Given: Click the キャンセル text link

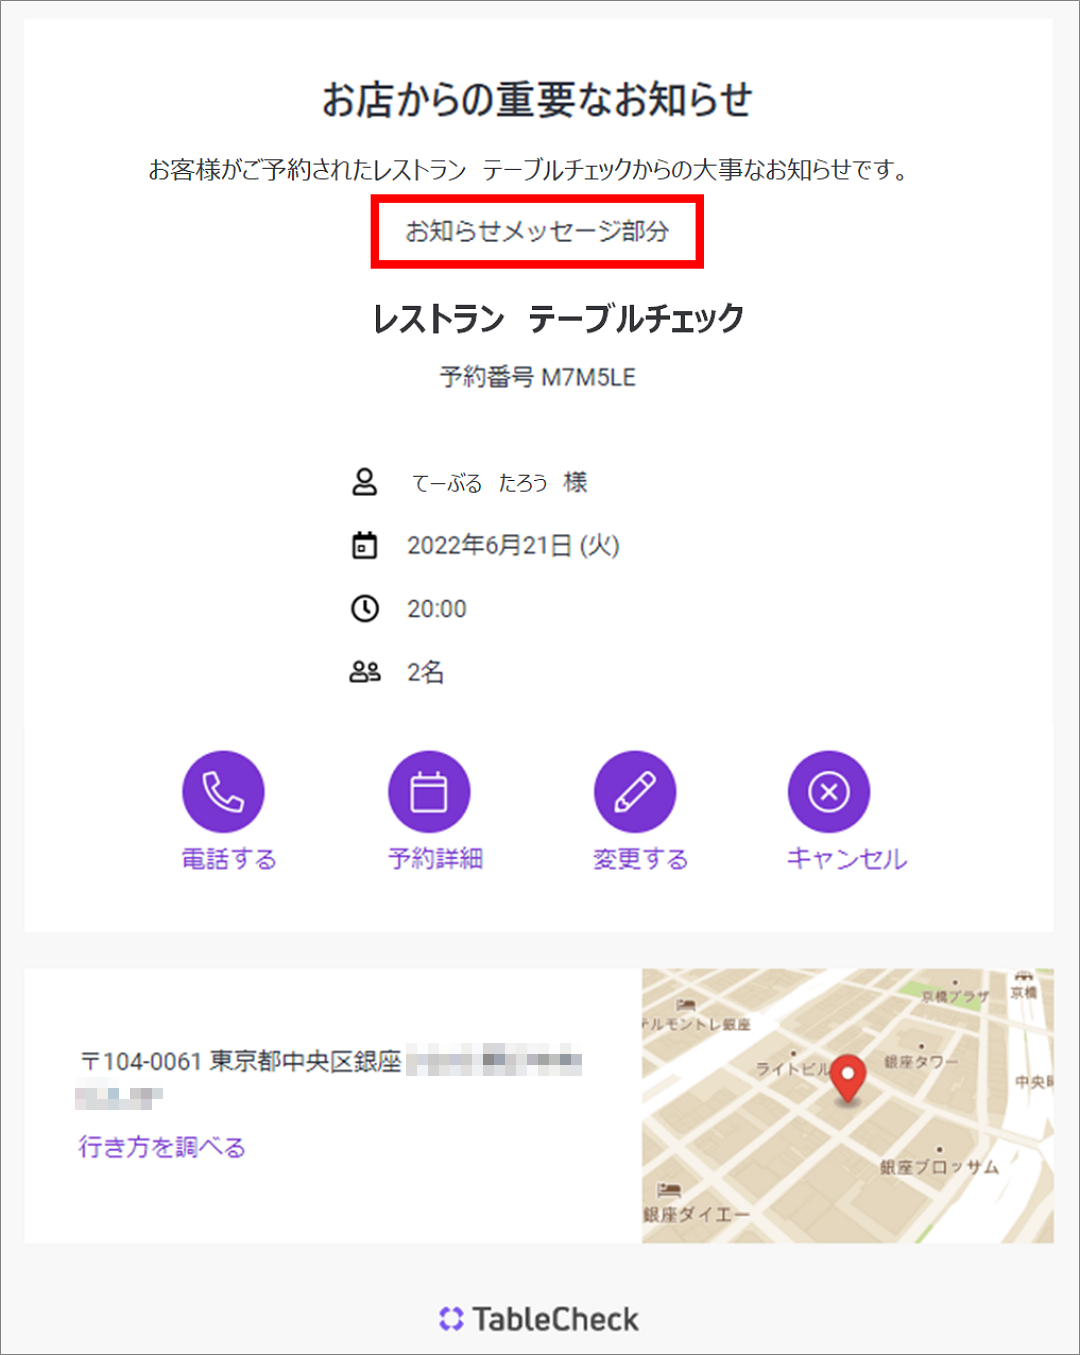Looking at the screenshot, I should click(846, 859).
